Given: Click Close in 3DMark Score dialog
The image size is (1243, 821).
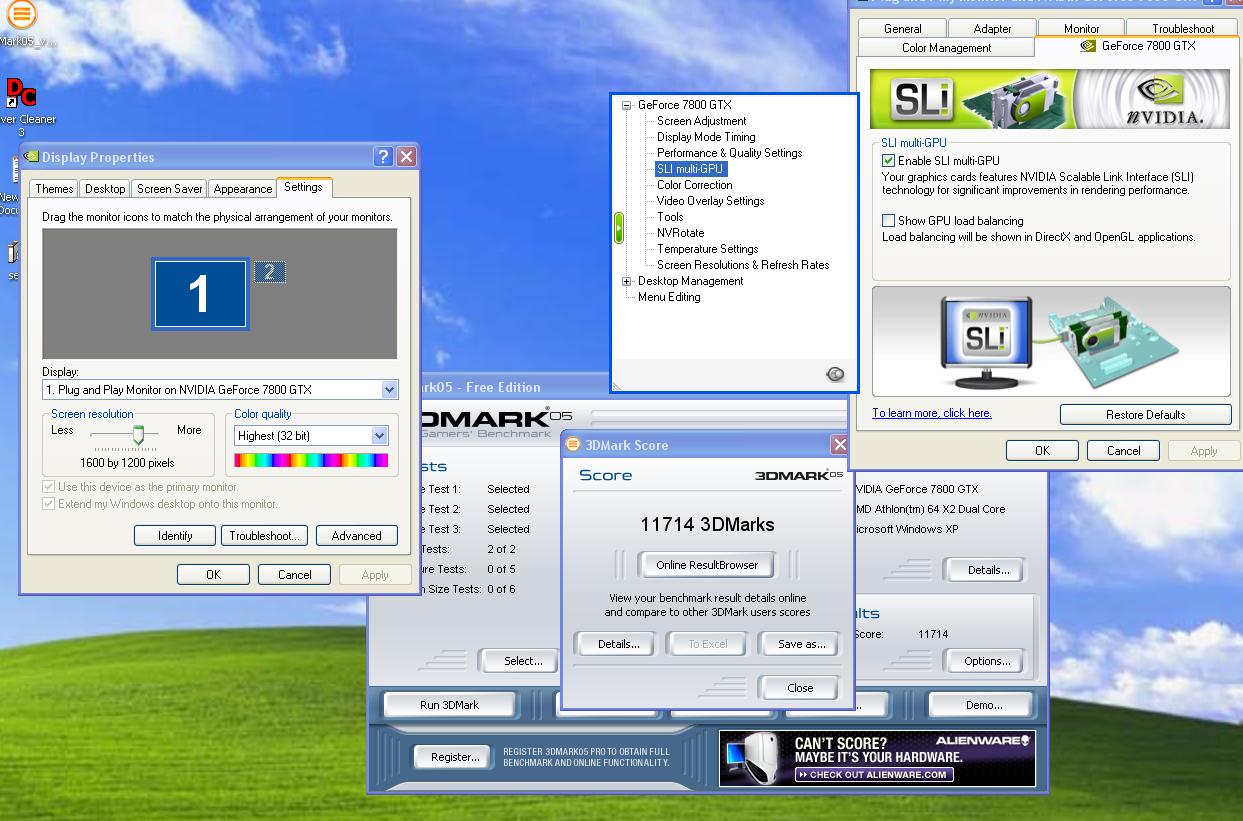Looking at the screenshot, I should [x=800, y=688].
